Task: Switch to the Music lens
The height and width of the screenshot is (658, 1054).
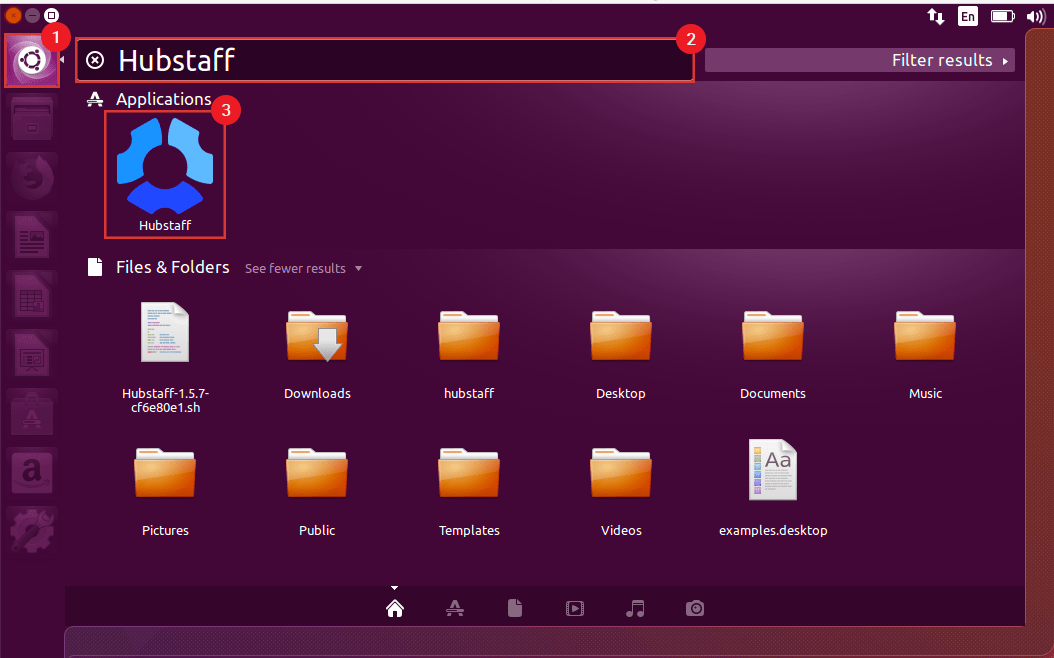Action: [635, 608]
